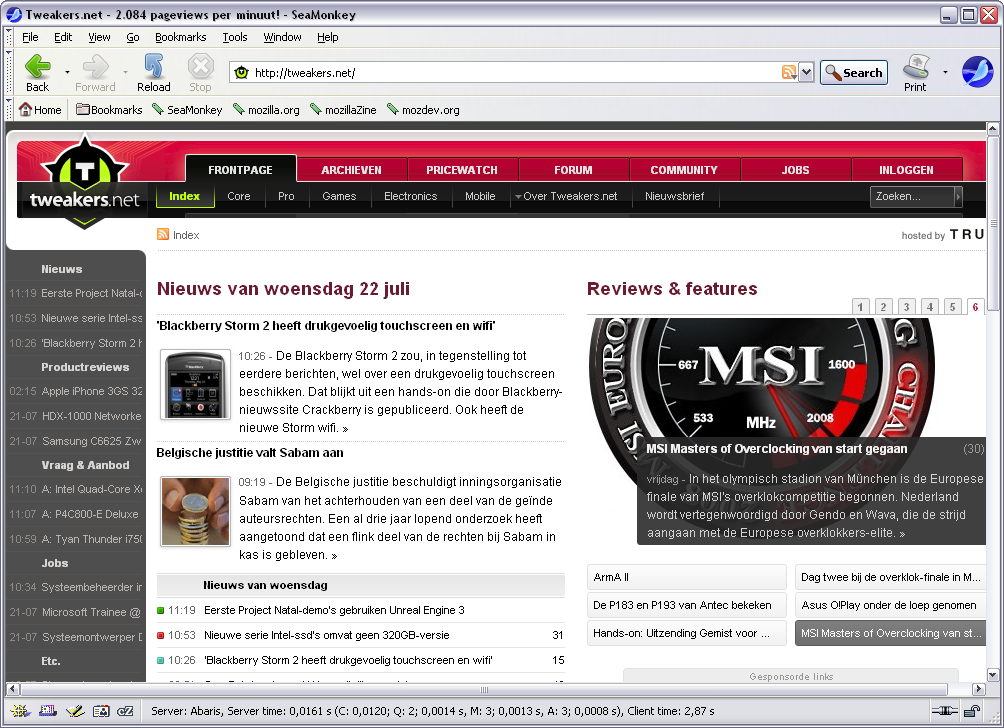Click the vertical scrollbar down arrow
The height and width of the screenshot is (728, 1004).
pyautogui.click(x=992, y=674)
